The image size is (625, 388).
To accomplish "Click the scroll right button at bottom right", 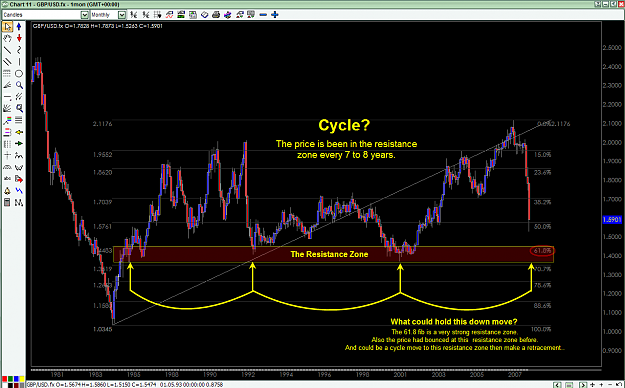I will 583,385.
